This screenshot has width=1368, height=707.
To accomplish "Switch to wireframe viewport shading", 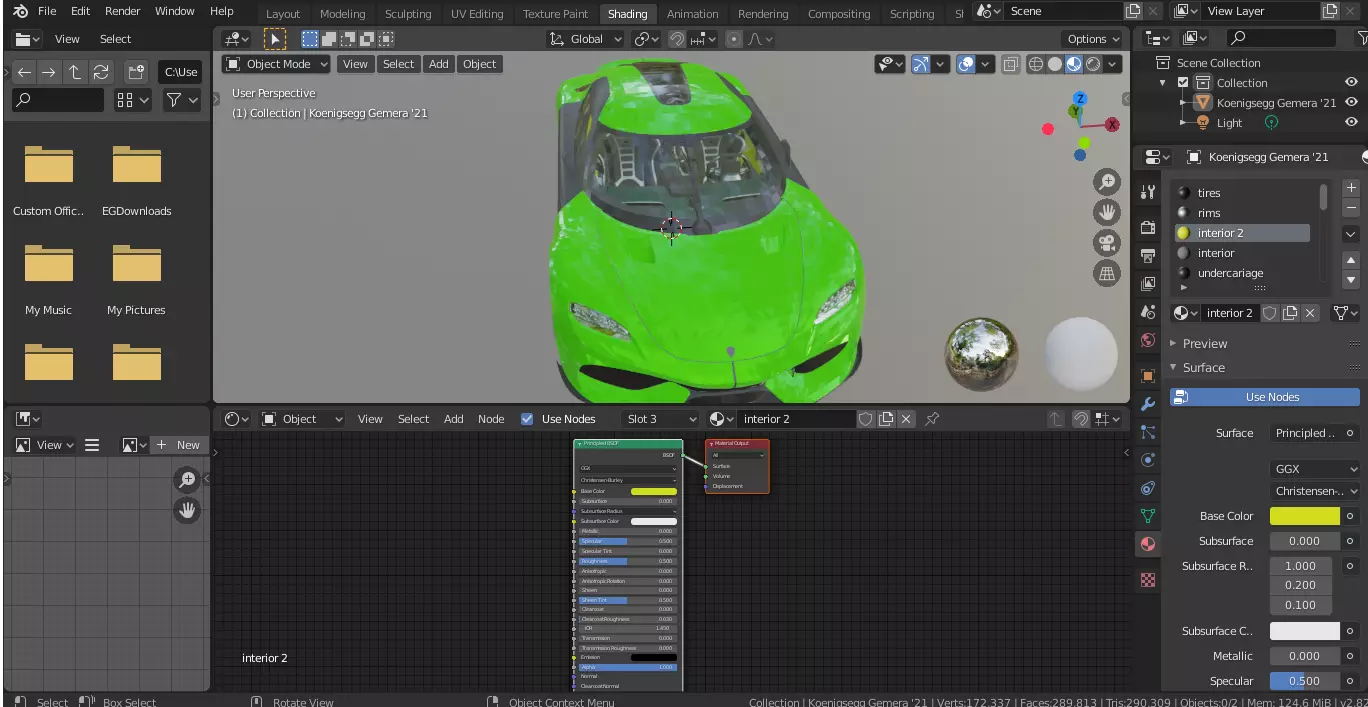I will (x=1036, y=64).
